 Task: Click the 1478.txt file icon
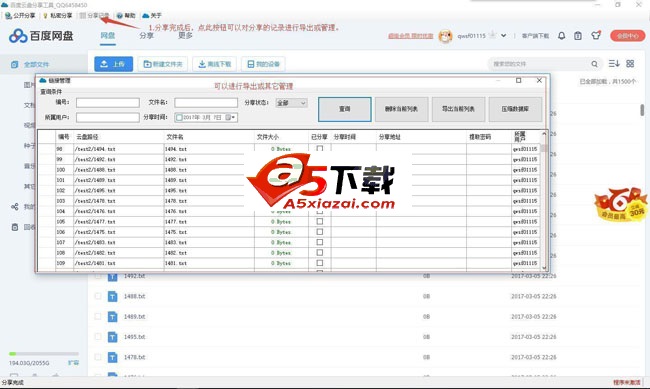[112, 357]
